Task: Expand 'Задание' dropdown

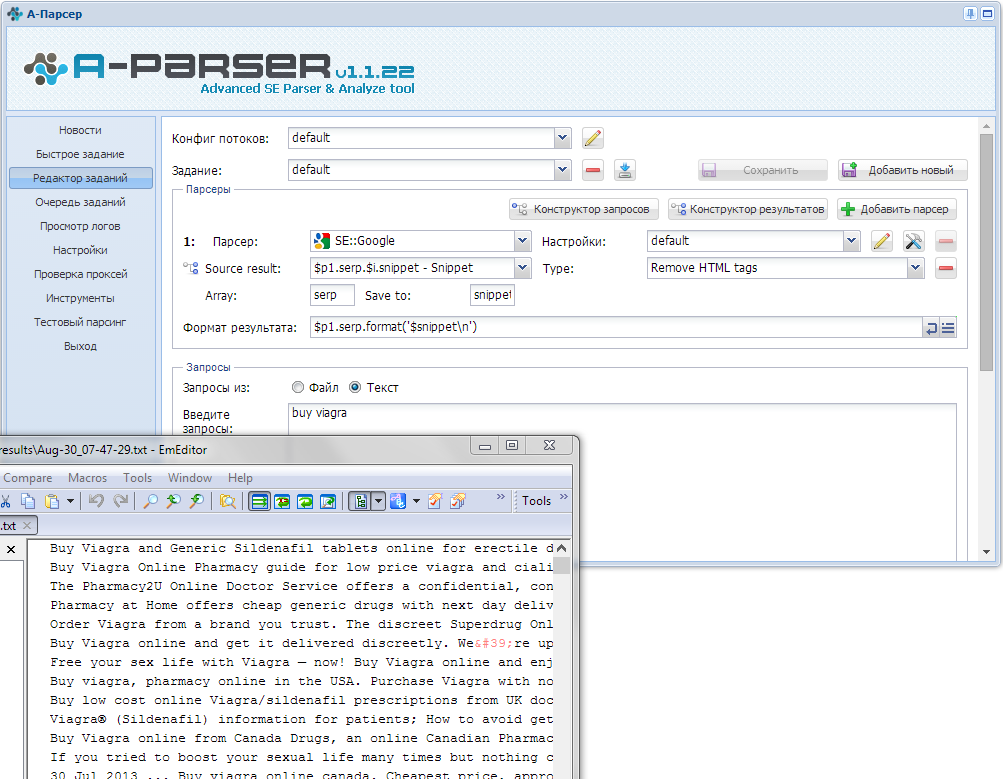Action: 562,169
